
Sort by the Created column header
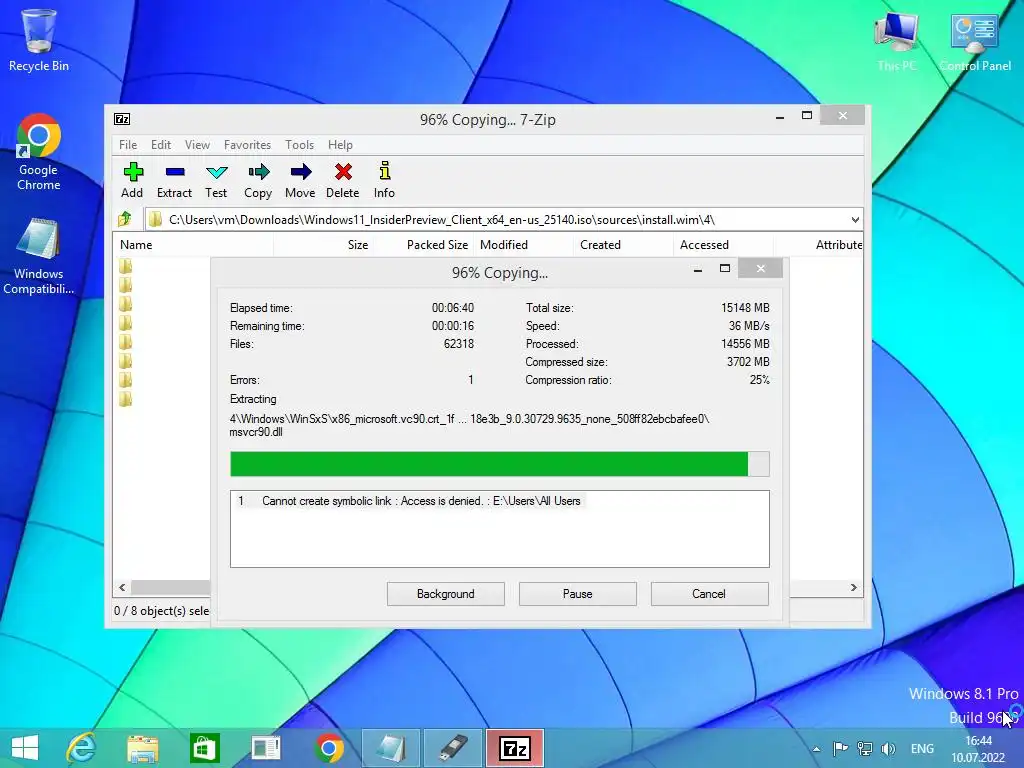pyautogui.click(x=623, y=245)
